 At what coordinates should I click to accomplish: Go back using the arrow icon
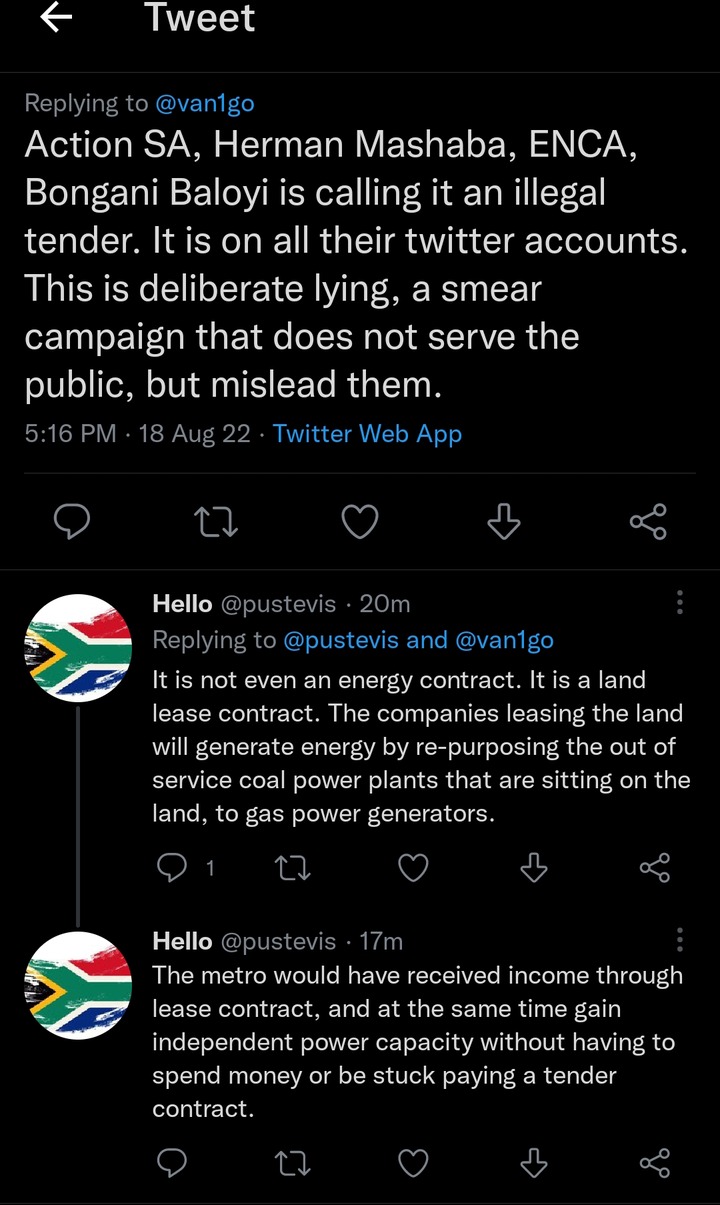click(x=57, y=18)
